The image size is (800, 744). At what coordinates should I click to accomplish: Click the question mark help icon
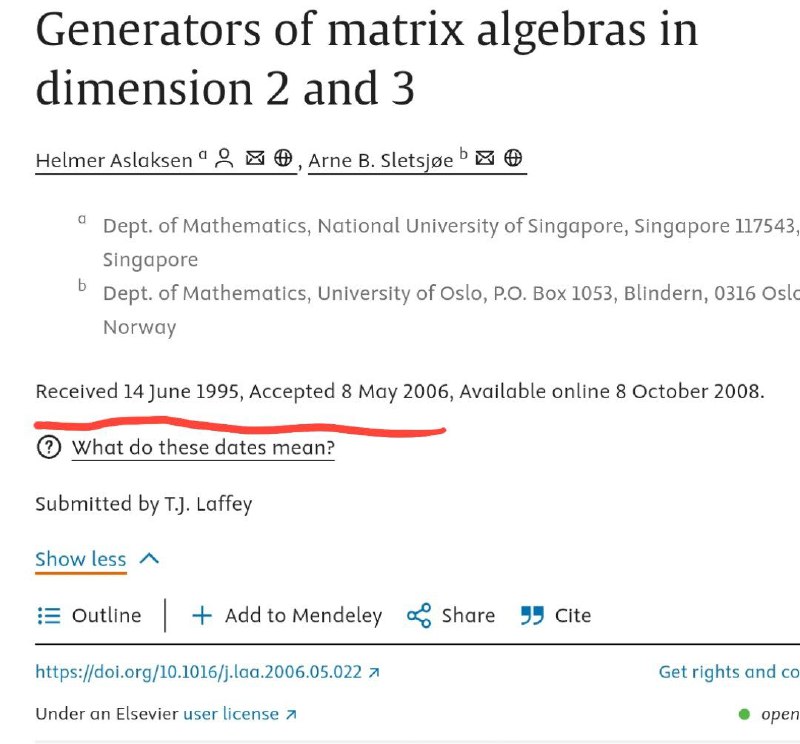(49, 448)
